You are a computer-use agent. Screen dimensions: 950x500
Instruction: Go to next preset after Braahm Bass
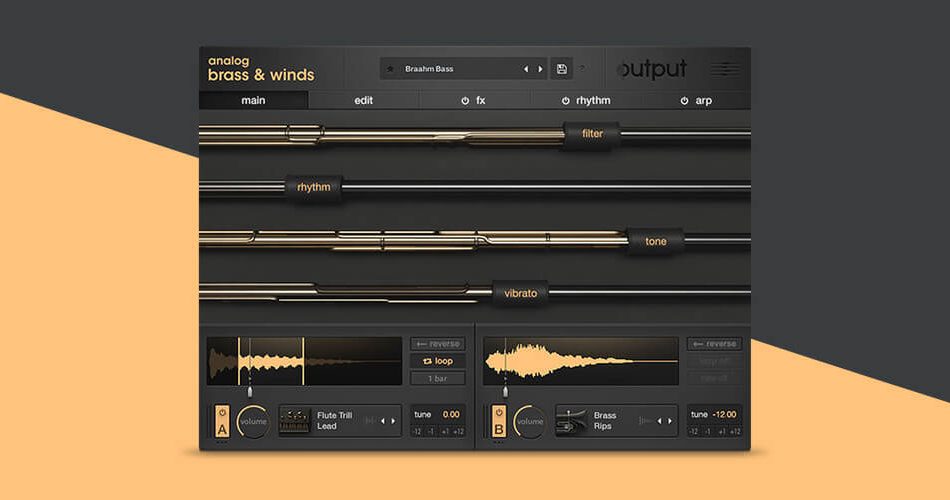tap(541, 69)
